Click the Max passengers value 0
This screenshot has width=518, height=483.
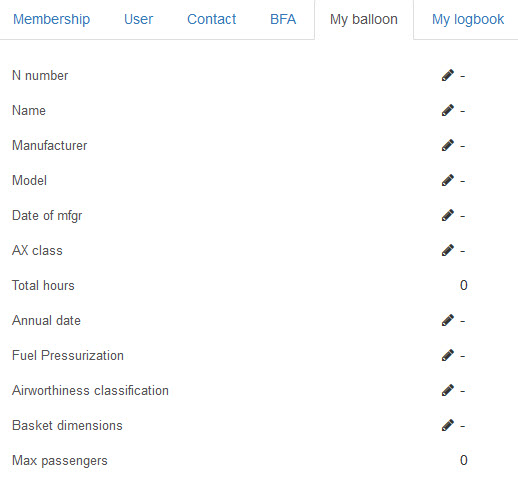pos(464,460)
